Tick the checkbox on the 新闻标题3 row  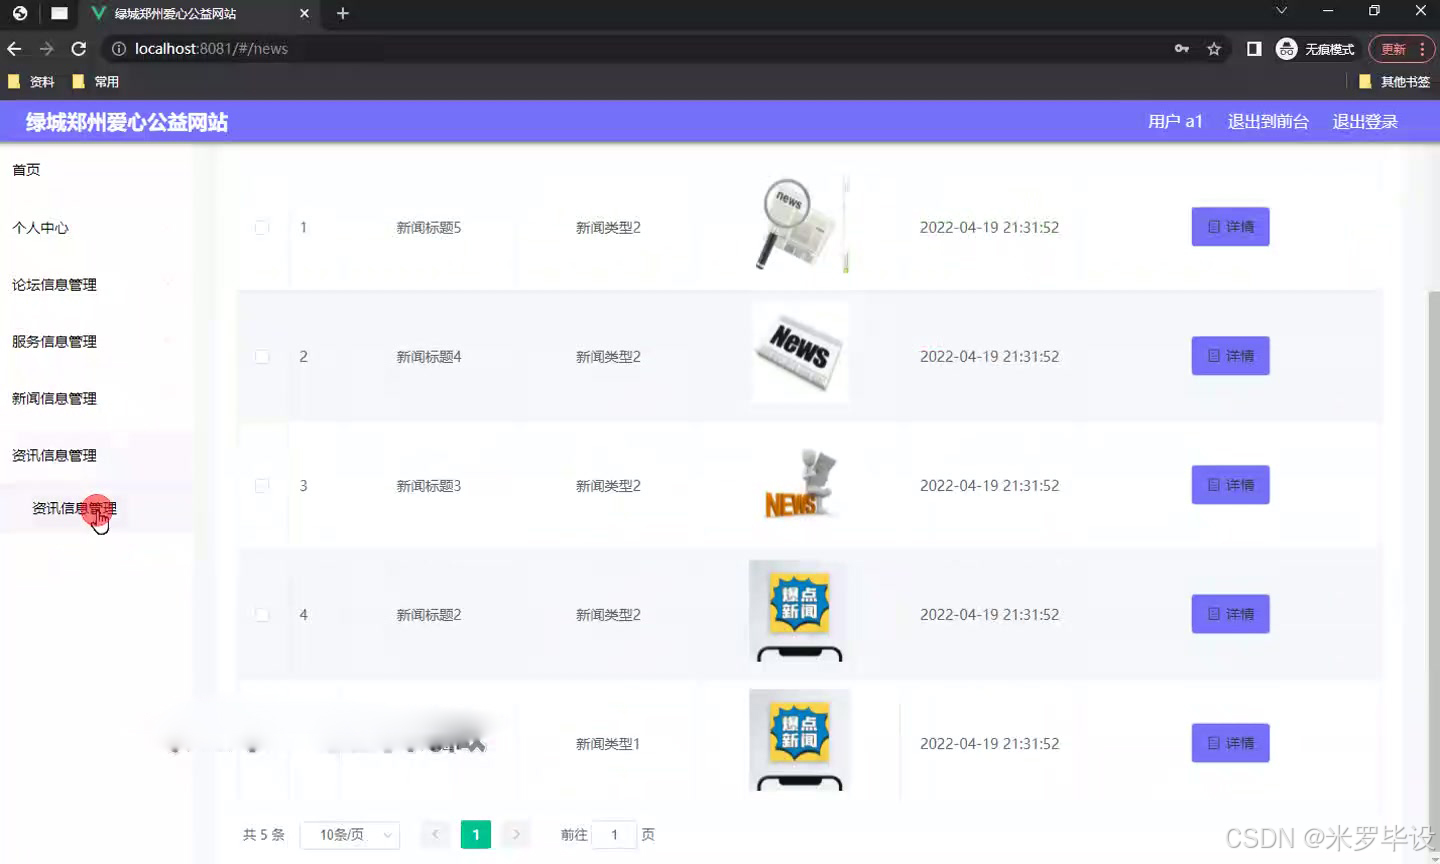(x=261, y=485)
